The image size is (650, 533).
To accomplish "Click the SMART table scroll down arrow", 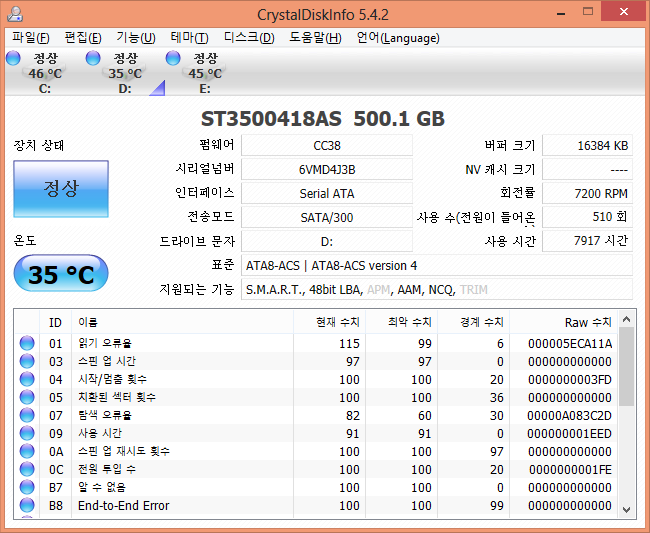I will point(626,509).
